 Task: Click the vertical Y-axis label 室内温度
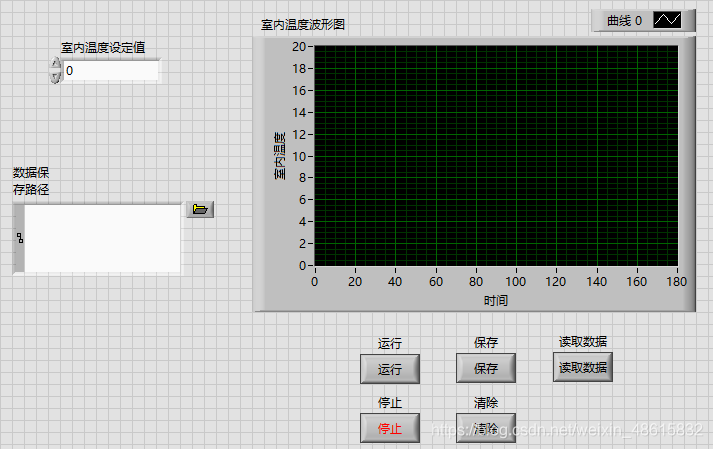(280, 156)
